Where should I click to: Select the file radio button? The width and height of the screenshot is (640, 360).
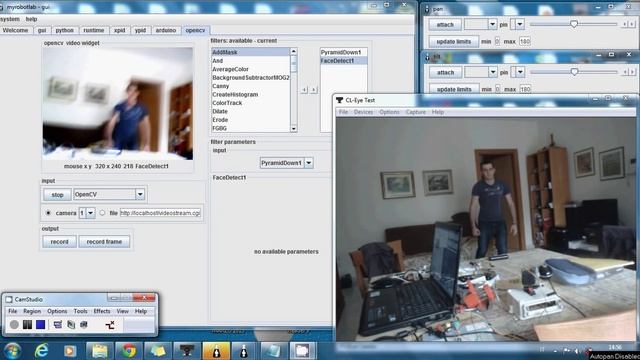(102, 213)
